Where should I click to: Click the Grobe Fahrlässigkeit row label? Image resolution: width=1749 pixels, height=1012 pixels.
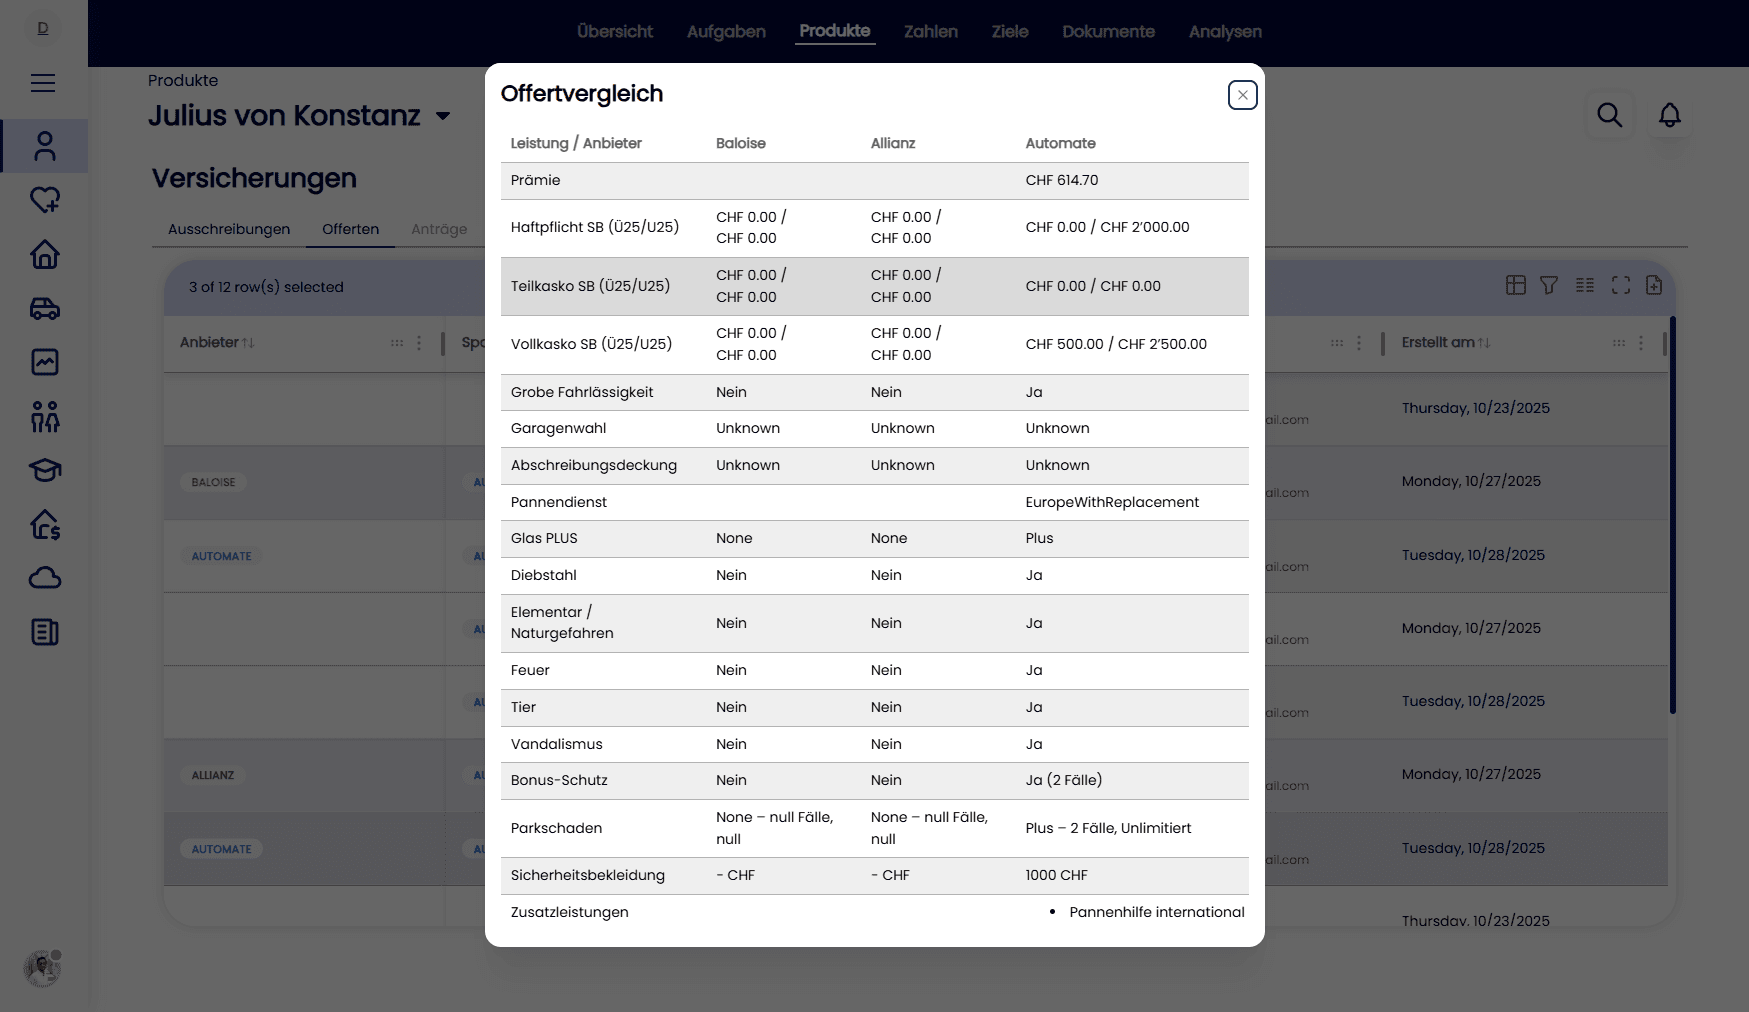click(x=582, y=392)
